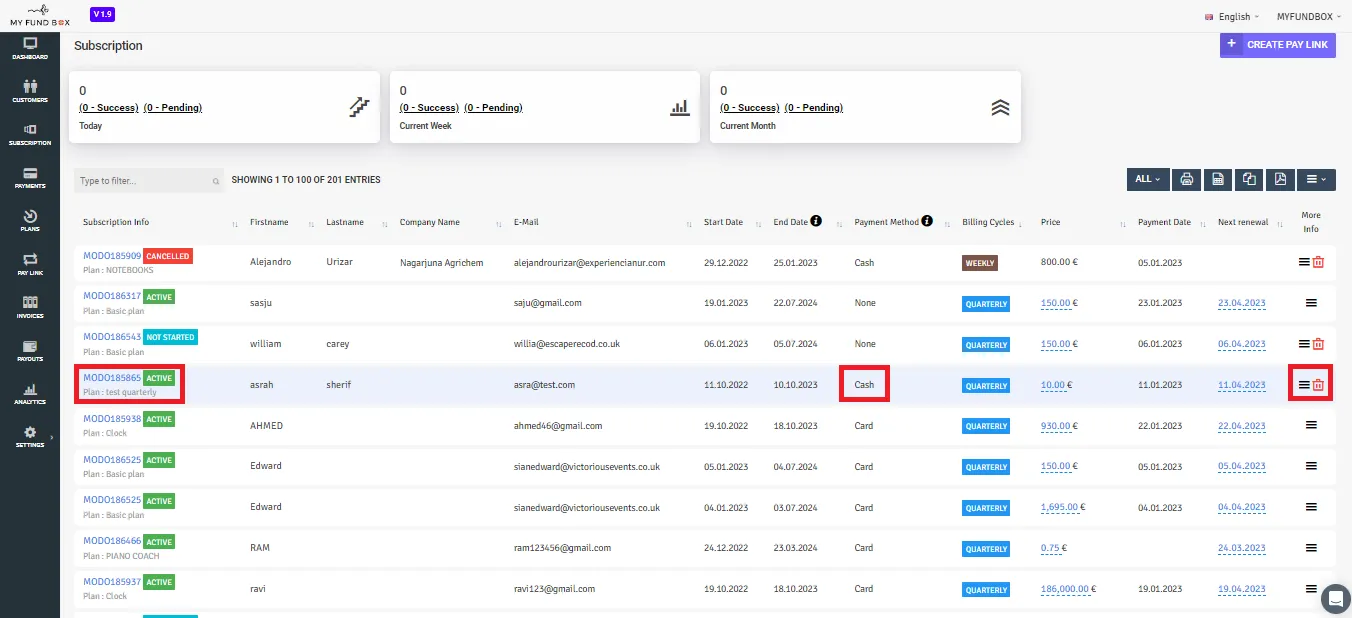Open more info menu for AHMED's row
This screenshot has width=1352, height=618.
pyautogui.click(x=1311, y=425)
